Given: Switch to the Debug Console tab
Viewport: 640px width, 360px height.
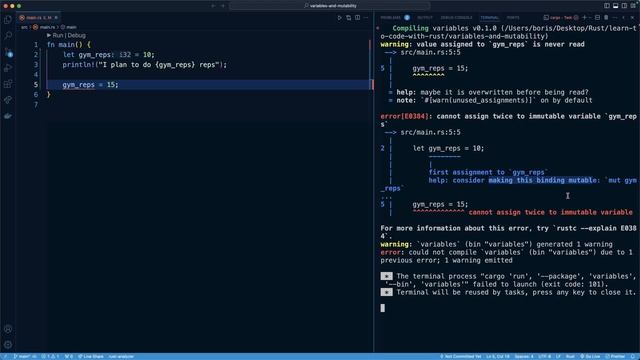Looking at the screenshot, I should coord(456,18).
